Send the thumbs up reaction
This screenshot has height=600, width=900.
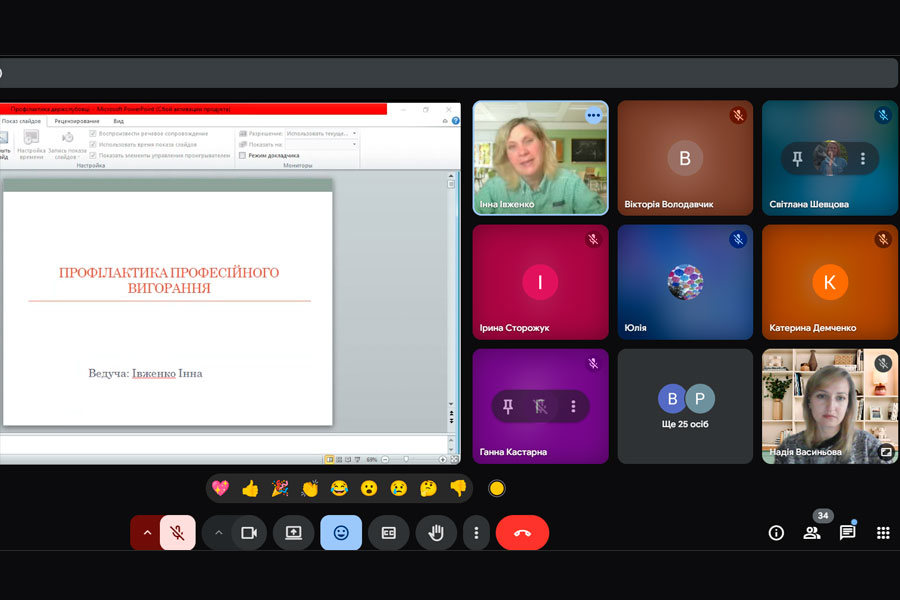tap(250, 489)
